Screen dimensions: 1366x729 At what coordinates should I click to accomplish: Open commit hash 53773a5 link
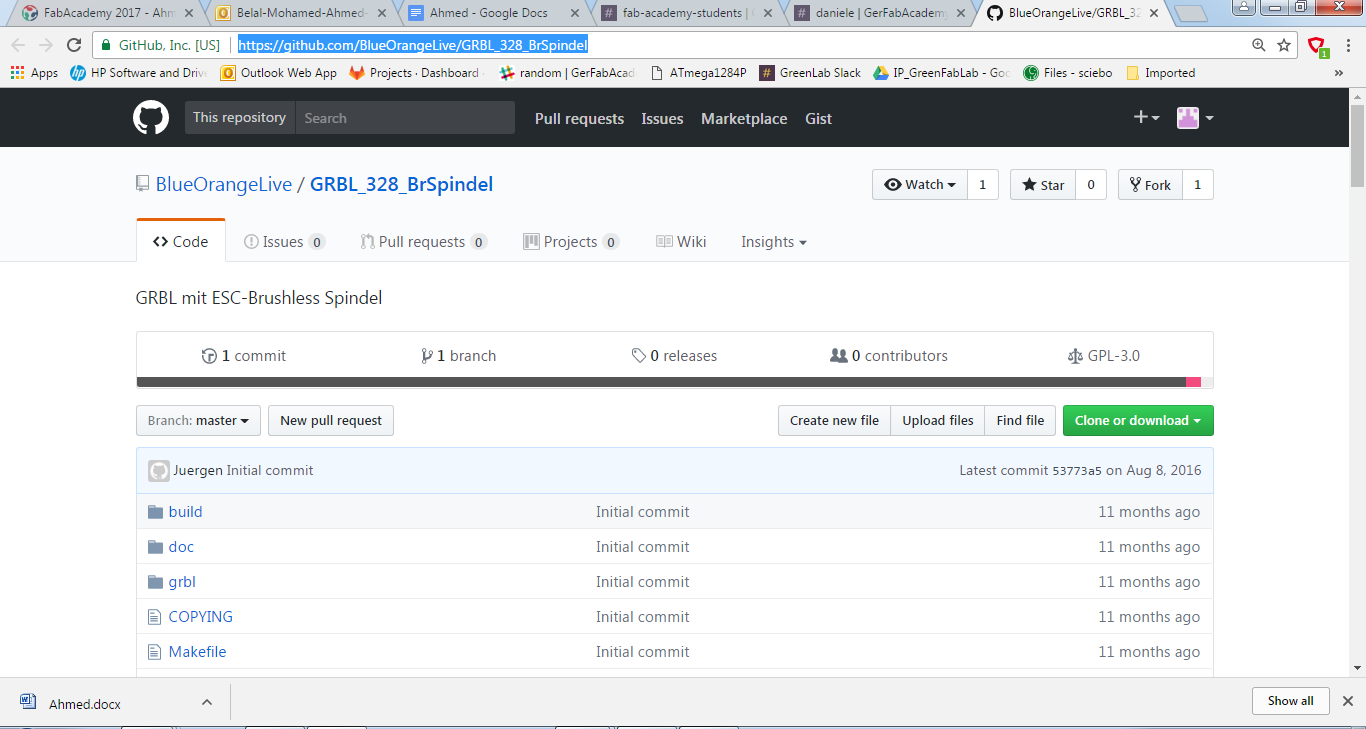point(1077,471)
